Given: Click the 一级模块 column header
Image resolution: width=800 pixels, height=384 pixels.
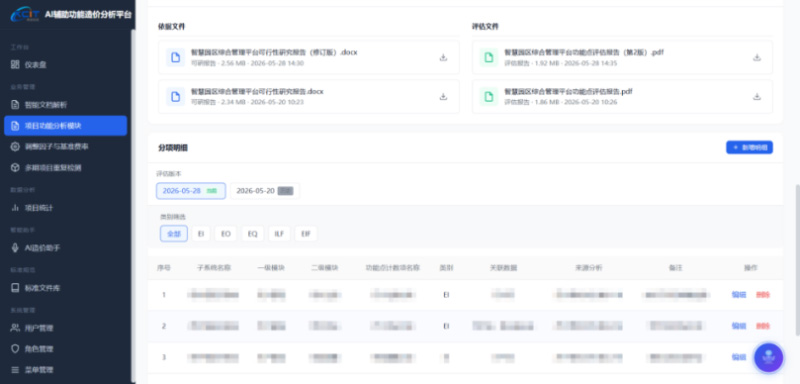Looking at the screenshot, I should pyautogui.click(x=271, y=267).
